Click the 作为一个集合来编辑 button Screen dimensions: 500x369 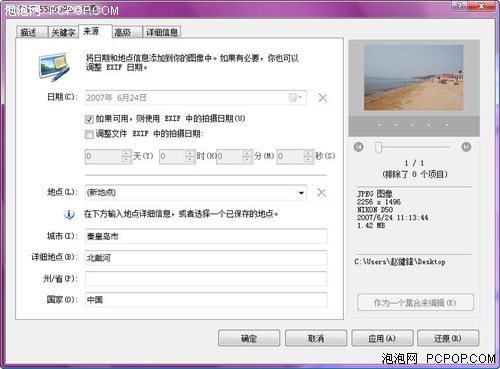point(415,302)
